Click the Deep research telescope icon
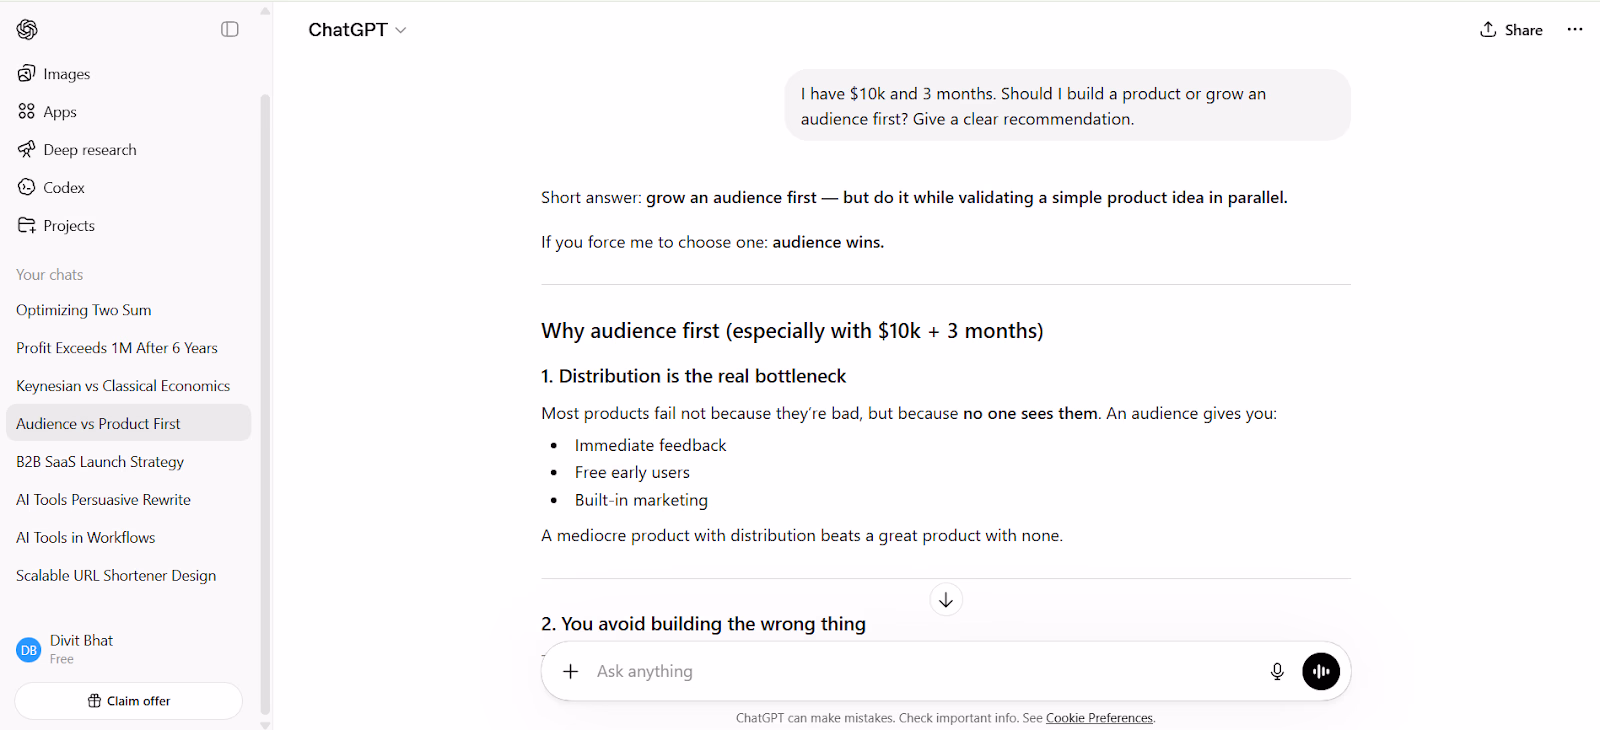1600x730 pixels. coord(27,149)
